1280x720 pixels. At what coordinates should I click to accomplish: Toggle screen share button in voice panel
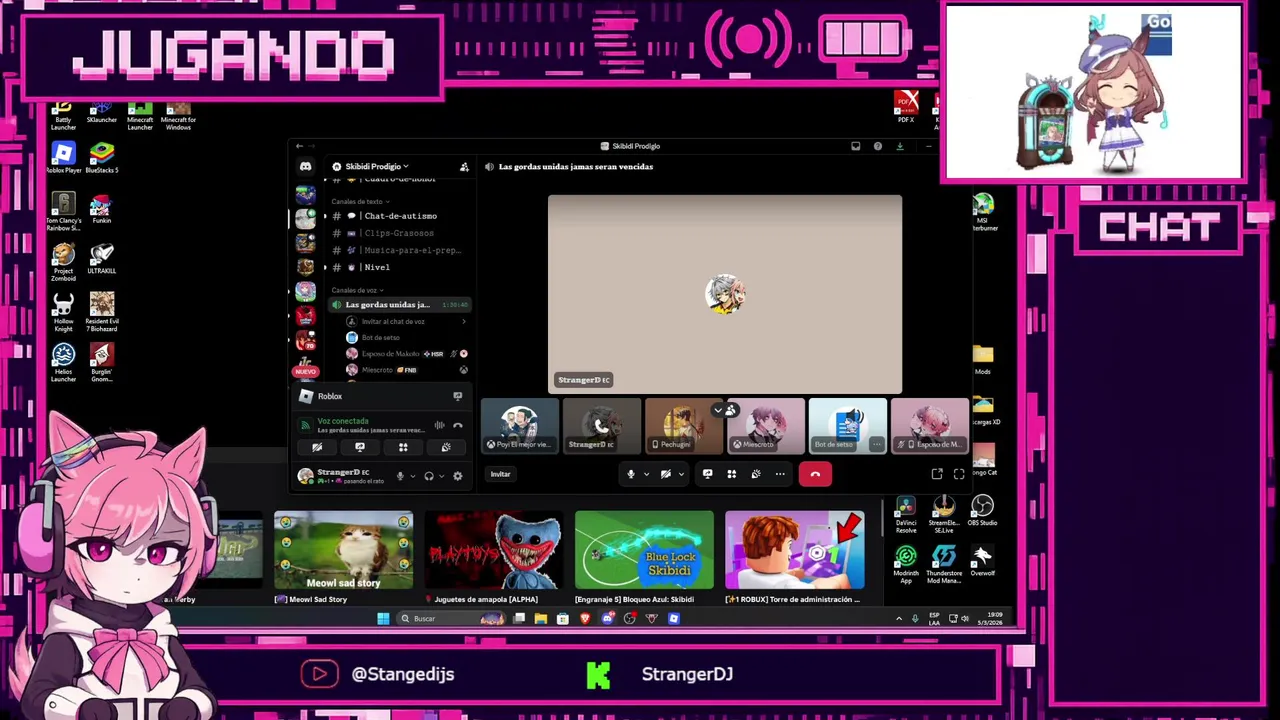point(360,447)
